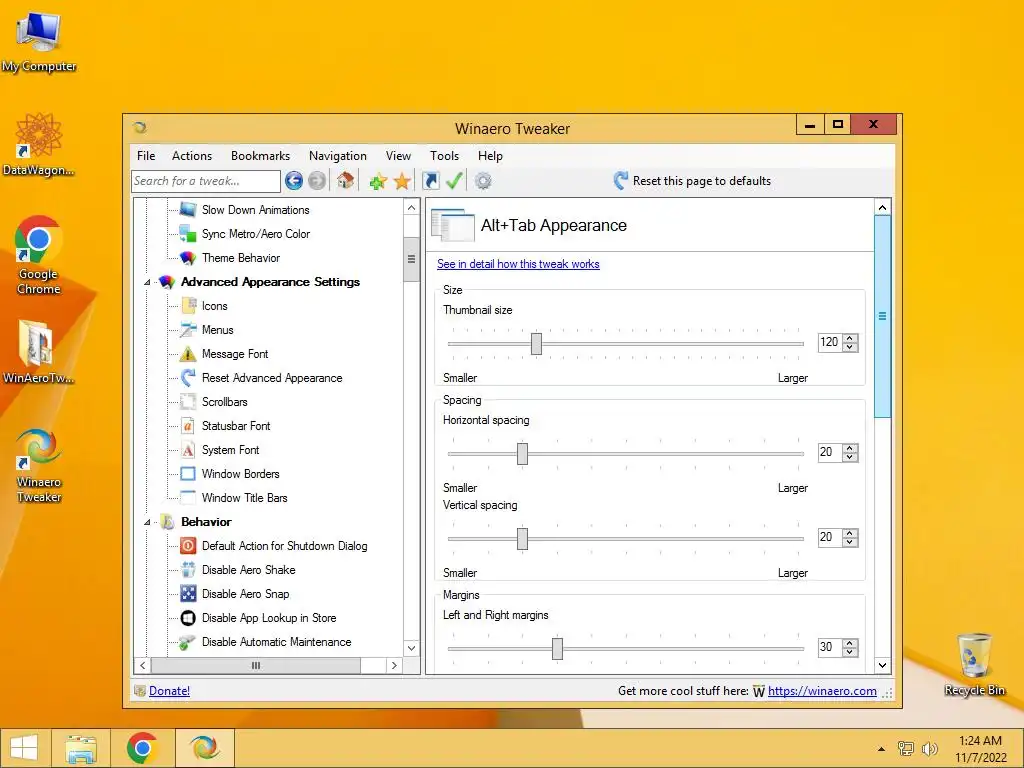Click the System Font letter A icon
The height and width of the screenshot is (768, 1024).
click(188, 450)
